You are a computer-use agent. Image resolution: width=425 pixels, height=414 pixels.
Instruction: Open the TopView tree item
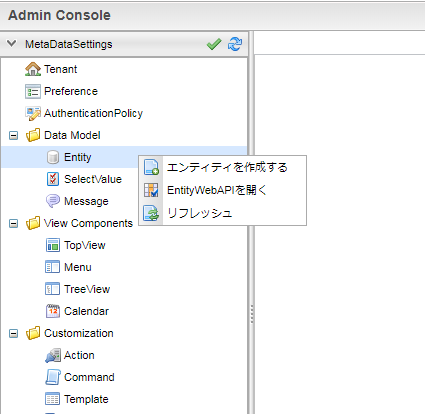point(85,245)
